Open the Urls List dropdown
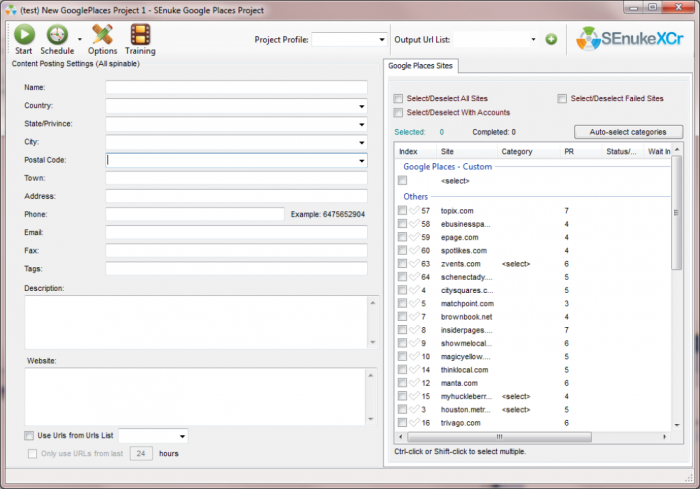The height and width of the screenshot is (489, 700). pyautogui.click(x=182, y=436)
